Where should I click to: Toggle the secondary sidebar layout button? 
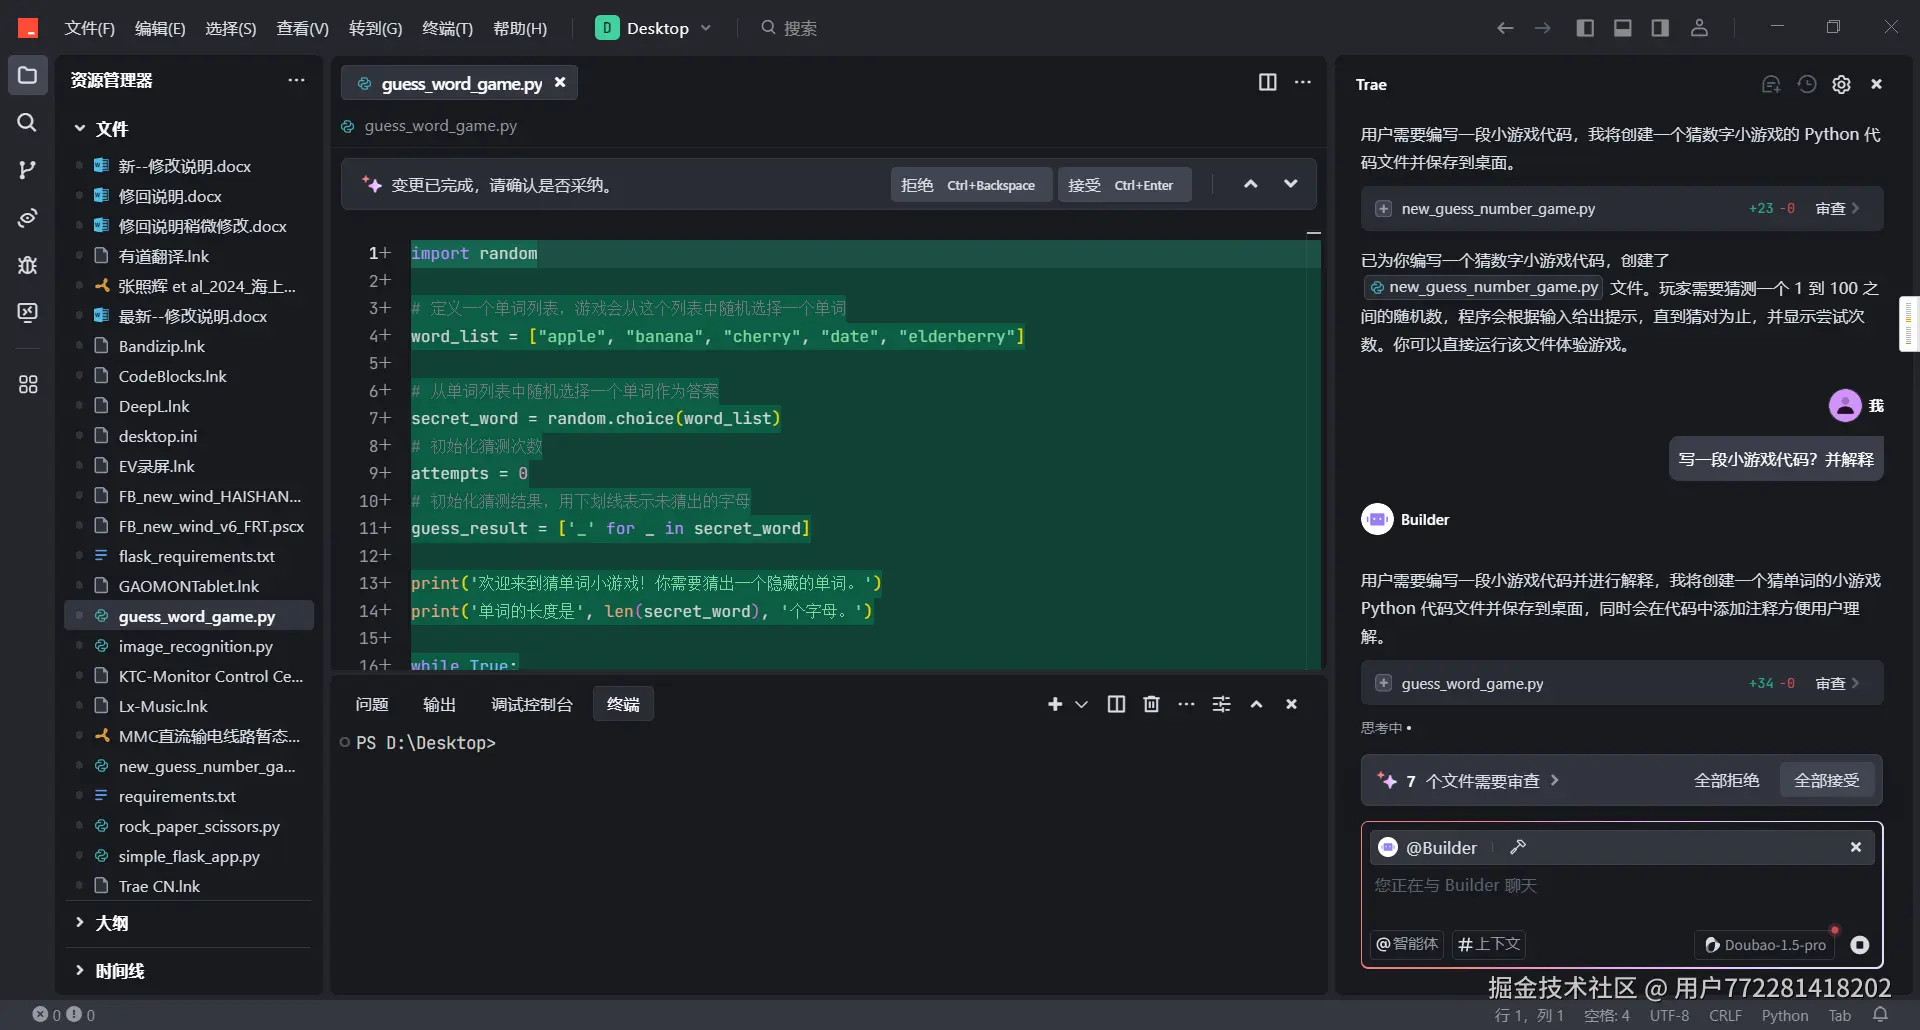(1660, 28)
